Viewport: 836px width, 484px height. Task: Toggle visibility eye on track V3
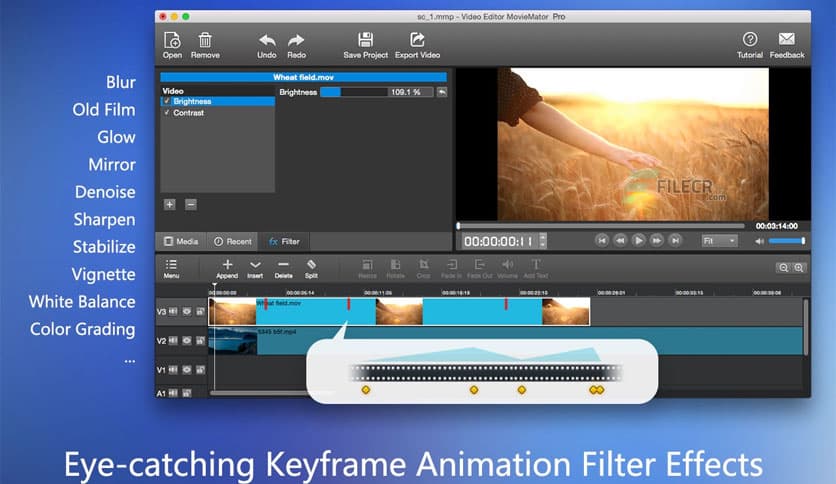pyautogui.click(x=187, y=311)
